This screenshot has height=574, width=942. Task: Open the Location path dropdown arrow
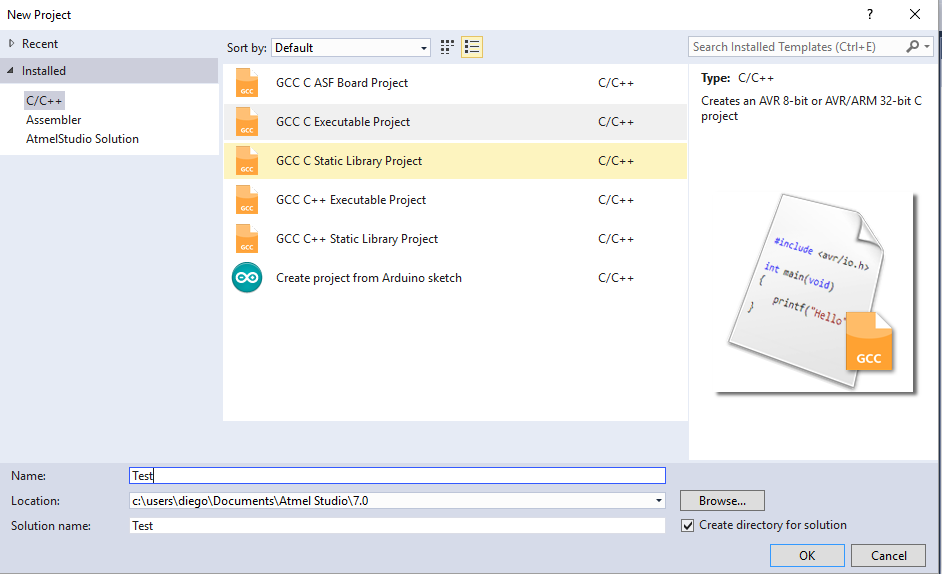[x=658, y=501]
